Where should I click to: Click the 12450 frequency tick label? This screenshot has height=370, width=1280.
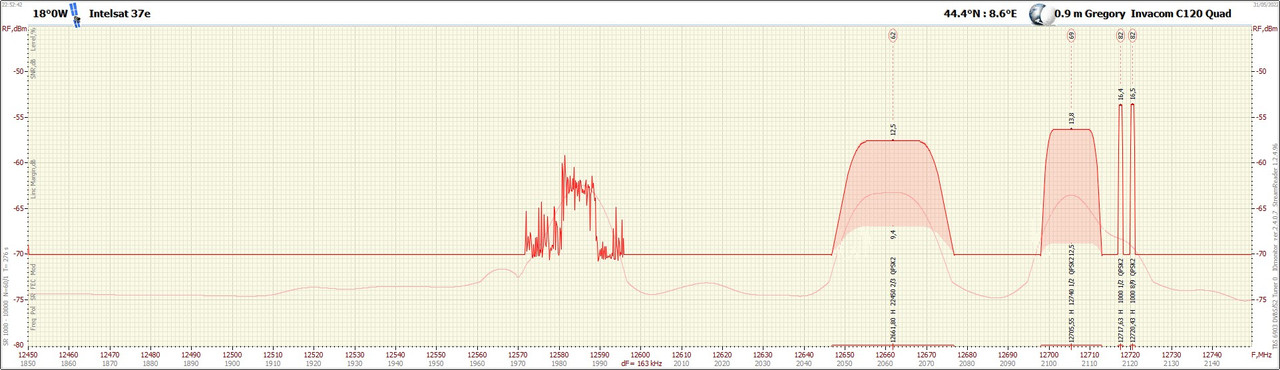28,354
